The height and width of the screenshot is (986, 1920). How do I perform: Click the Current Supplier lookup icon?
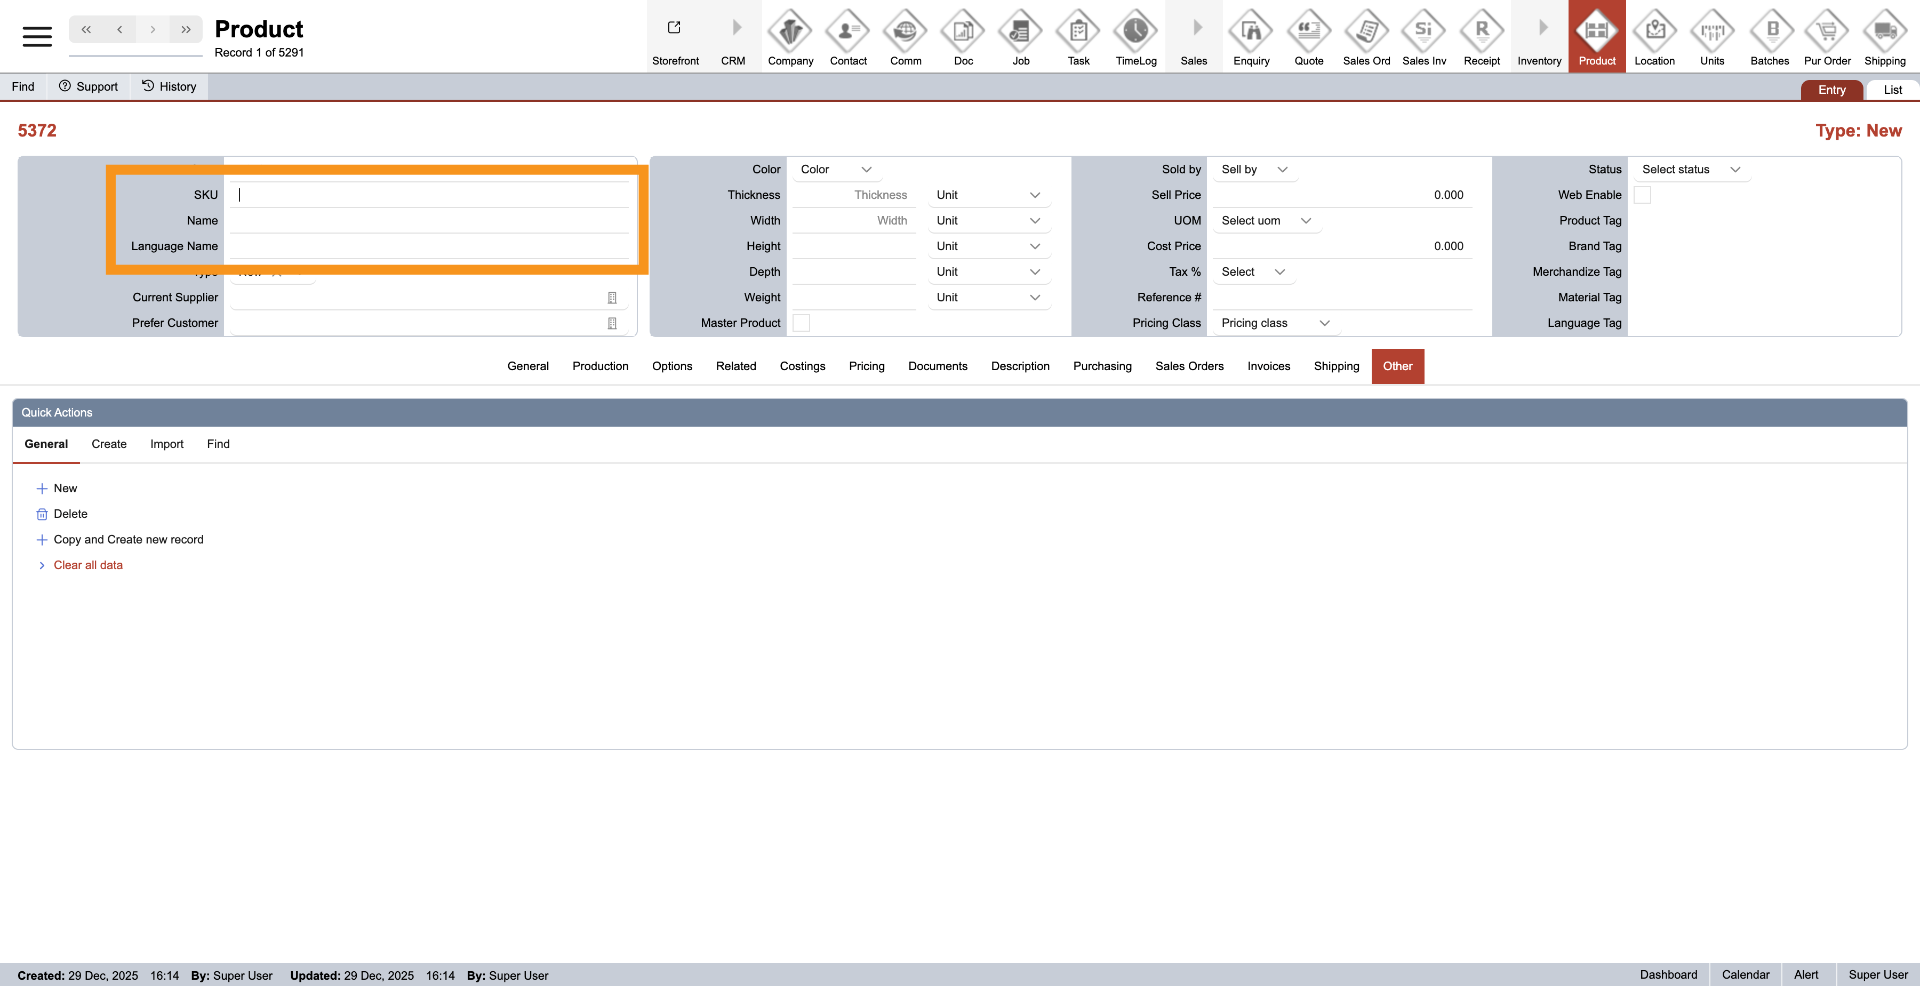(612, 298)
